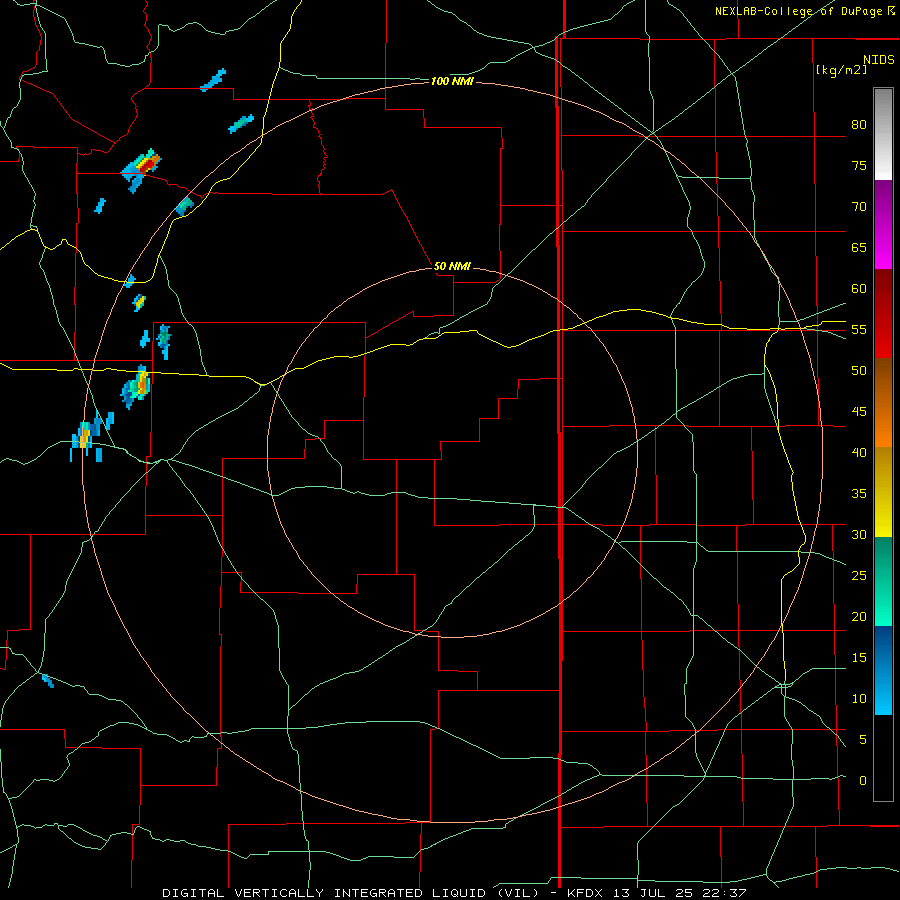Screen dimensions: 900x900
Task: Click the small isolated blue echo in the southwest
Action: click(x=48, y=681)
